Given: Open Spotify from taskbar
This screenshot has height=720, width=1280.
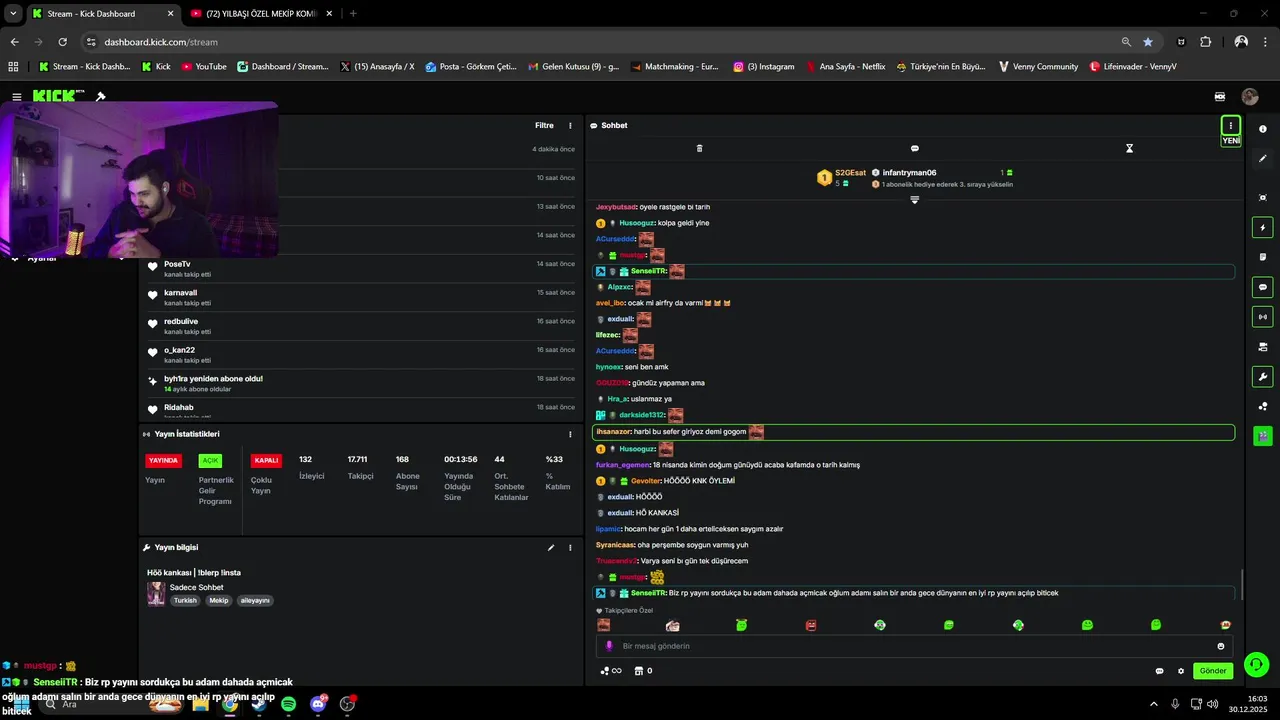Looking at the screenshot, I should (288, 704).
